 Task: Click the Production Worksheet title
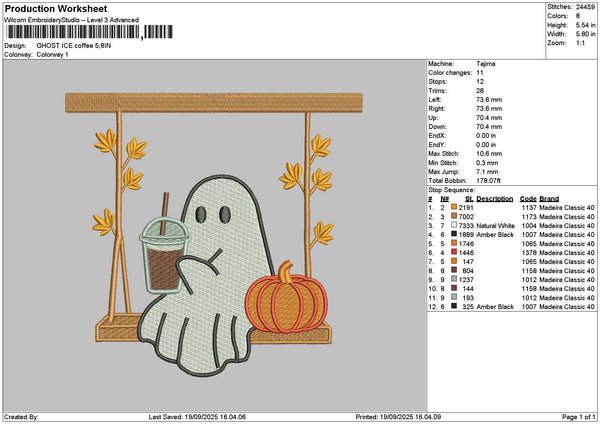click(x=48, y=8)
